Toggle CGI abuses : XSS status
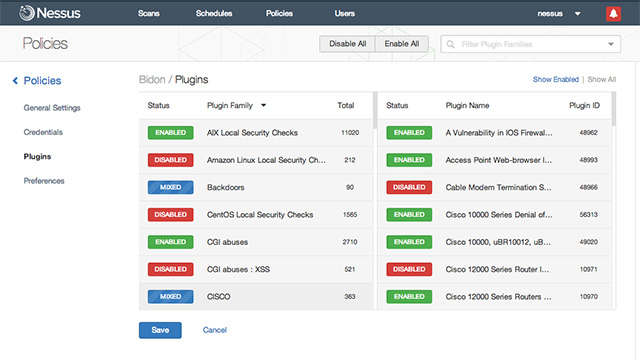This screenshot has width=640, height=360. tap(171, 269)
